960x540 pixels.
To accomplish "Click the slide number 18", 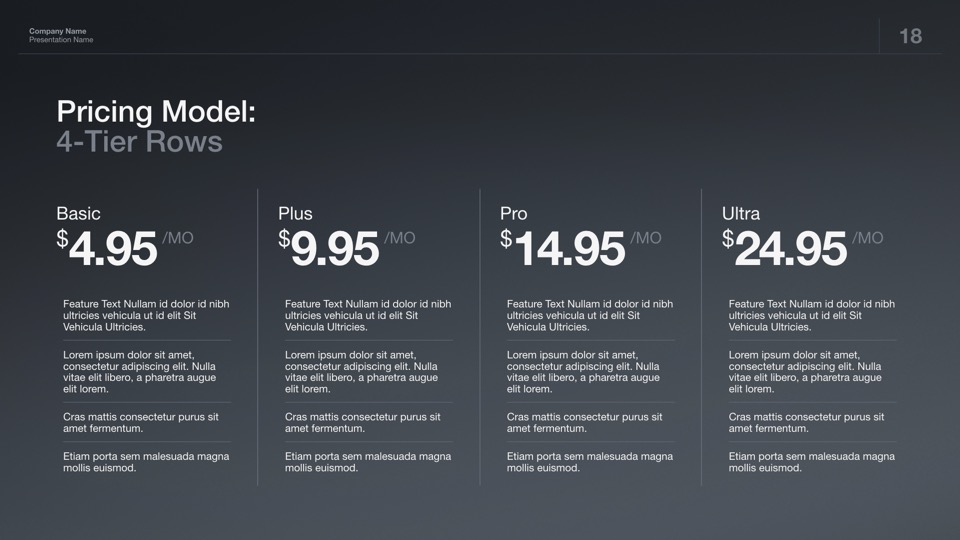I will click(910, 37).
